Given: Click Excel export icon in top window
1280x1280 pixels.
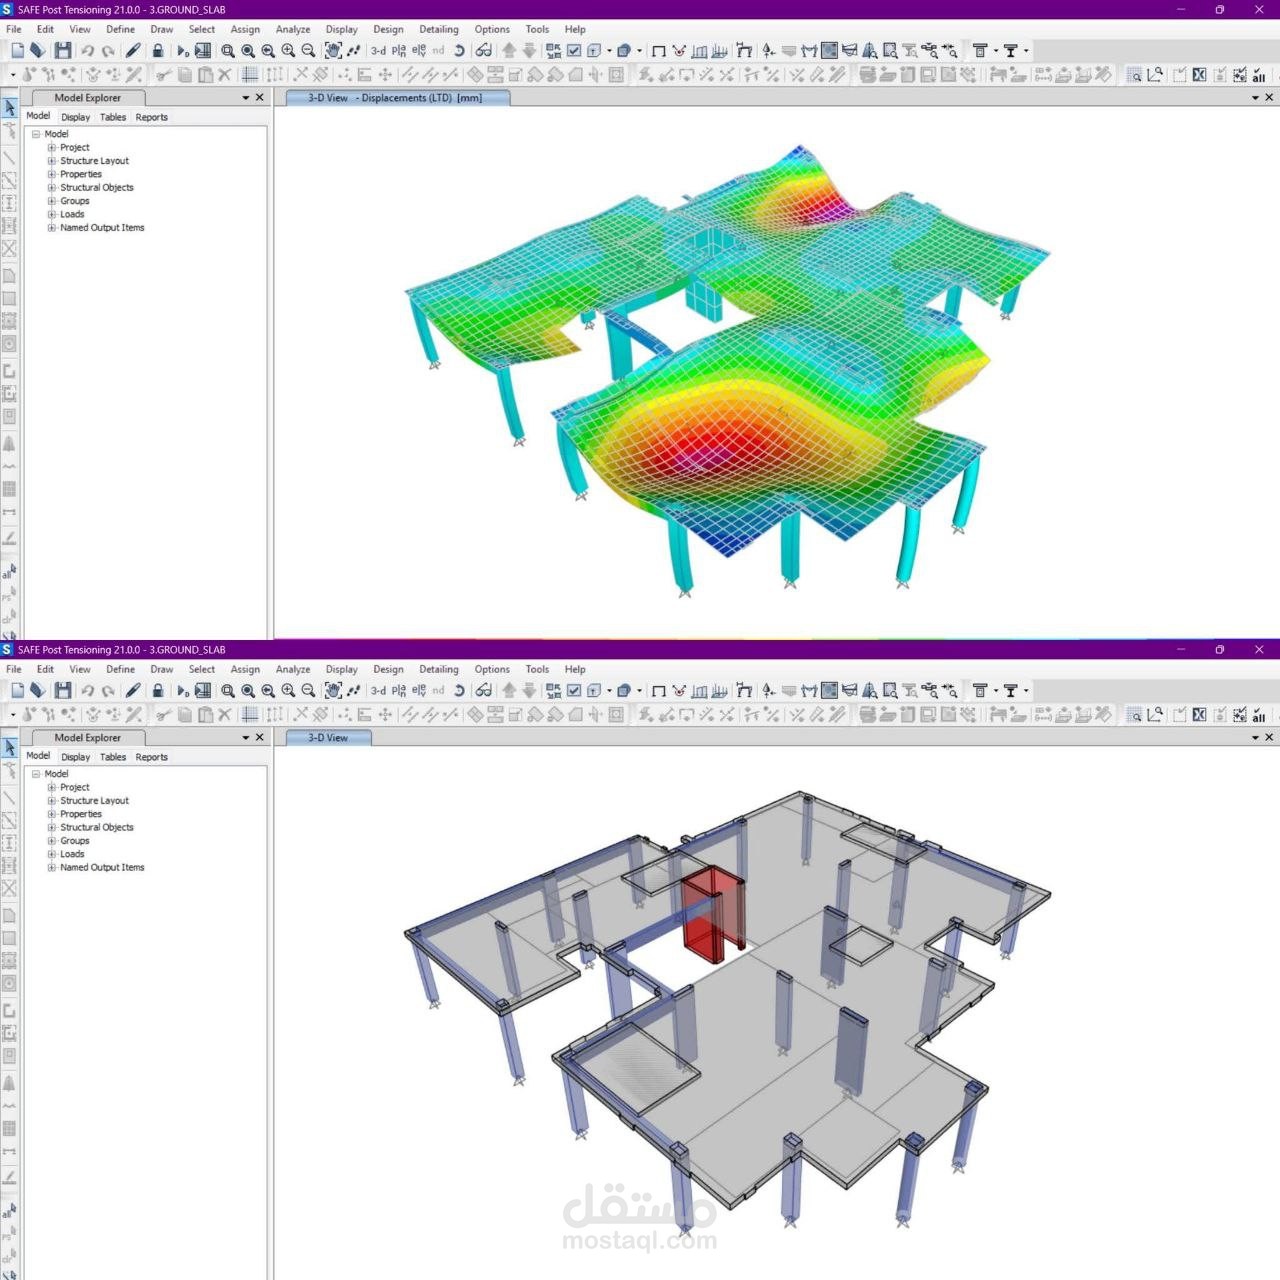Looking at the screenshot, I should (1199, 74).
